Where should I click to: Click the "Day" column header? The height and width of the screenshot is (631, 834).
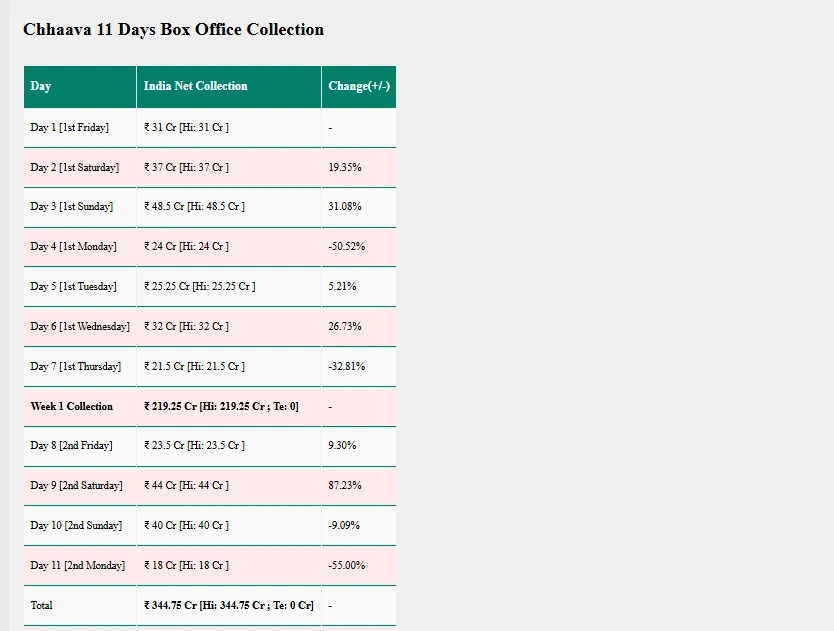(x=41, y=86)
